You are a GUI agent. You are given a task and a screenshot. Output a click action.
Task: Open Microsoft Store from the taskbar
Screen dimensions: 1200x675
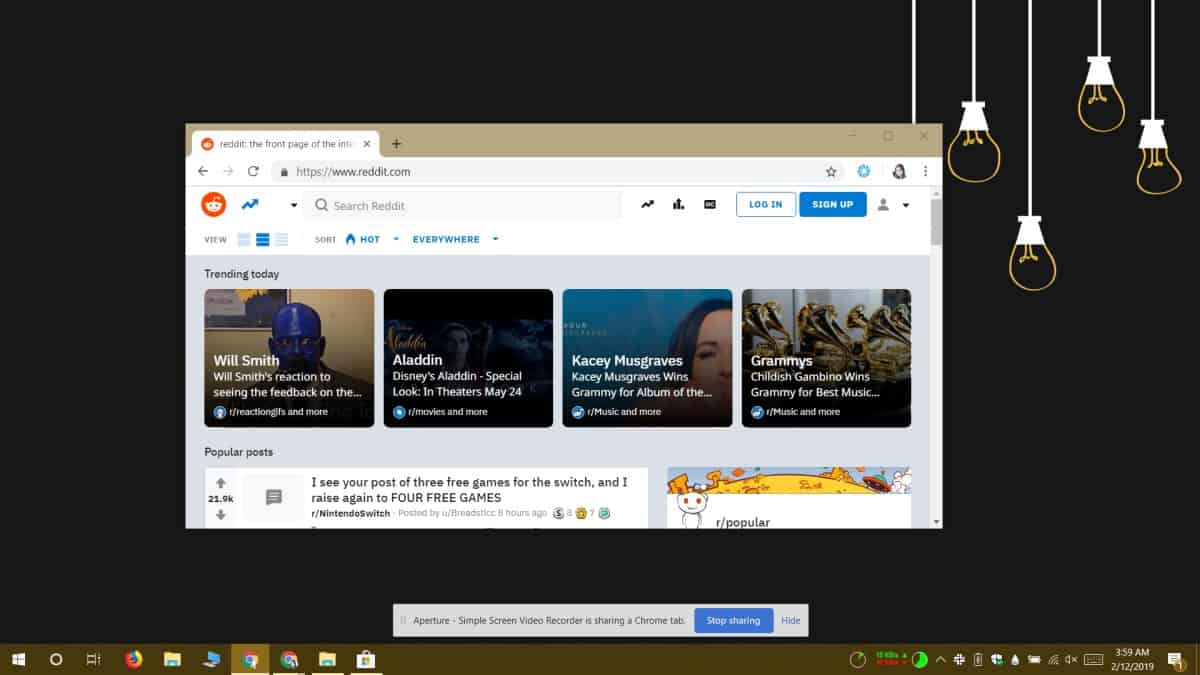click(x=365, y=659)
